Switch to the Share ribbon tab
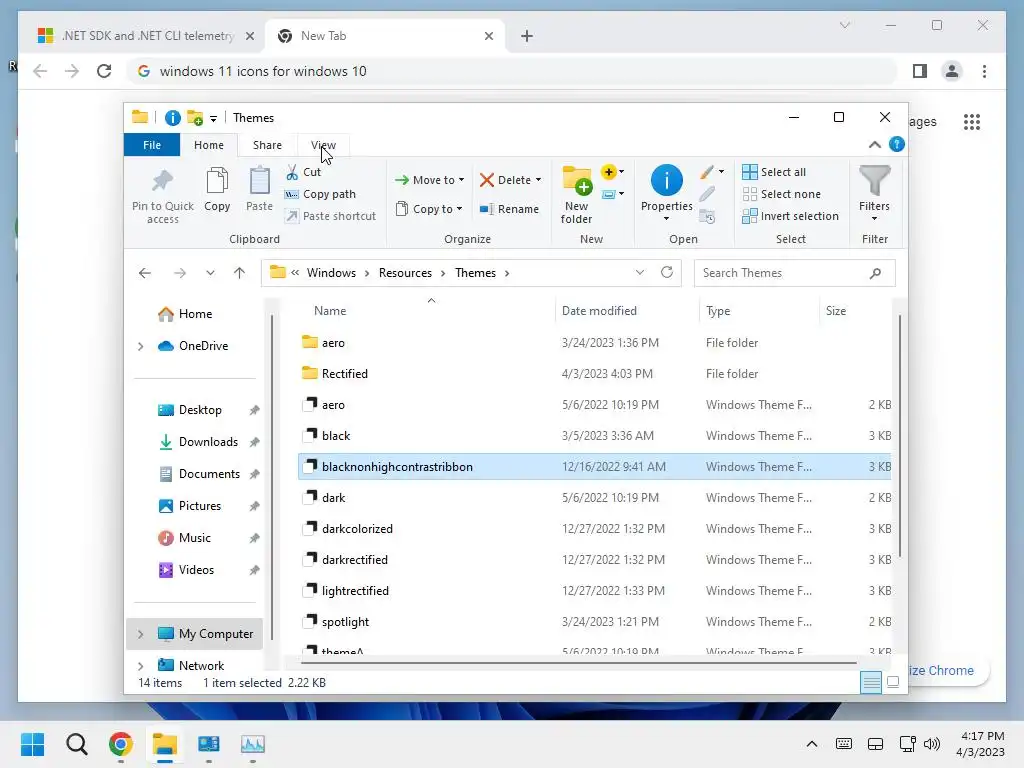The image size is (1024, 768). point(267,145)
